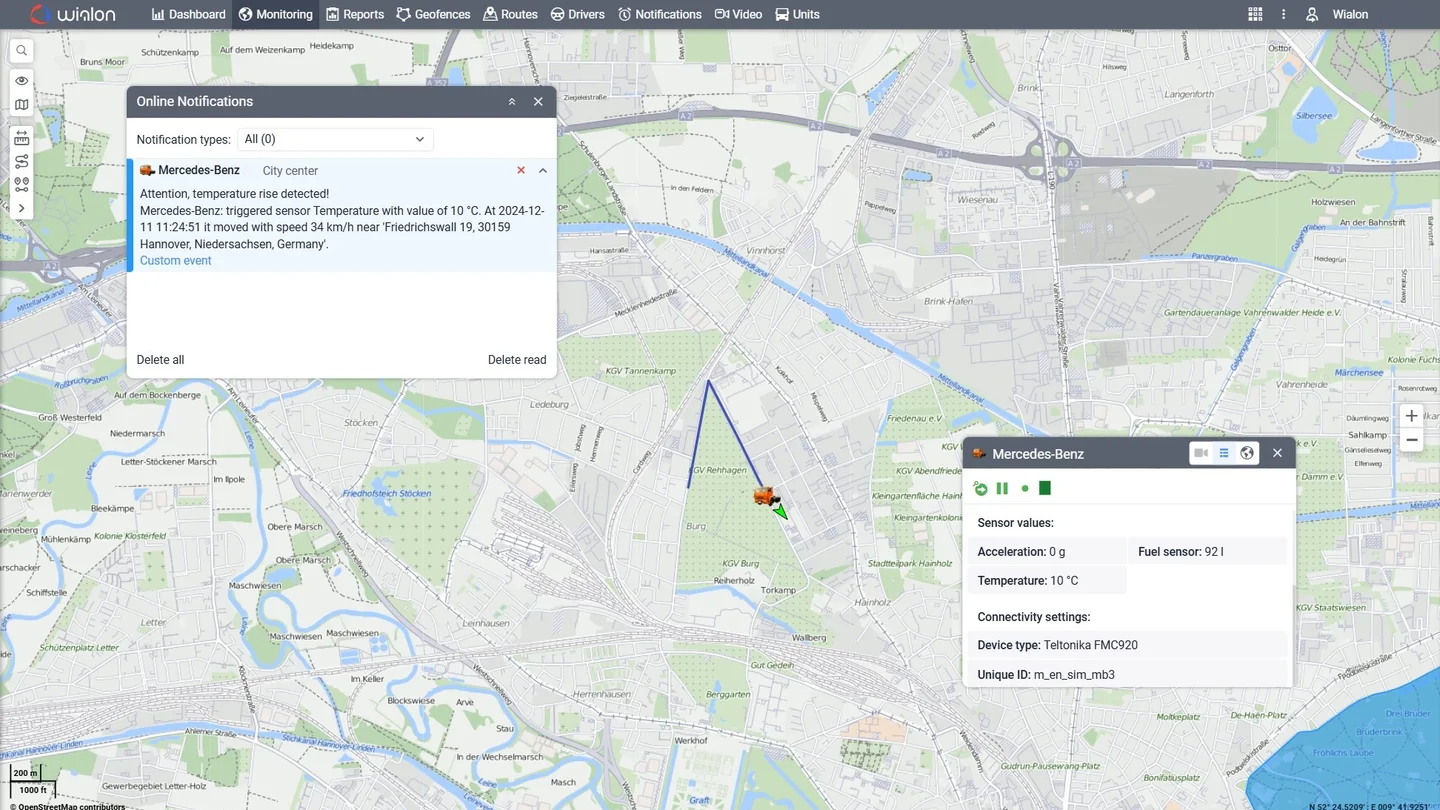
Task: Open the Notifications tab
Action: pos(660,14)
